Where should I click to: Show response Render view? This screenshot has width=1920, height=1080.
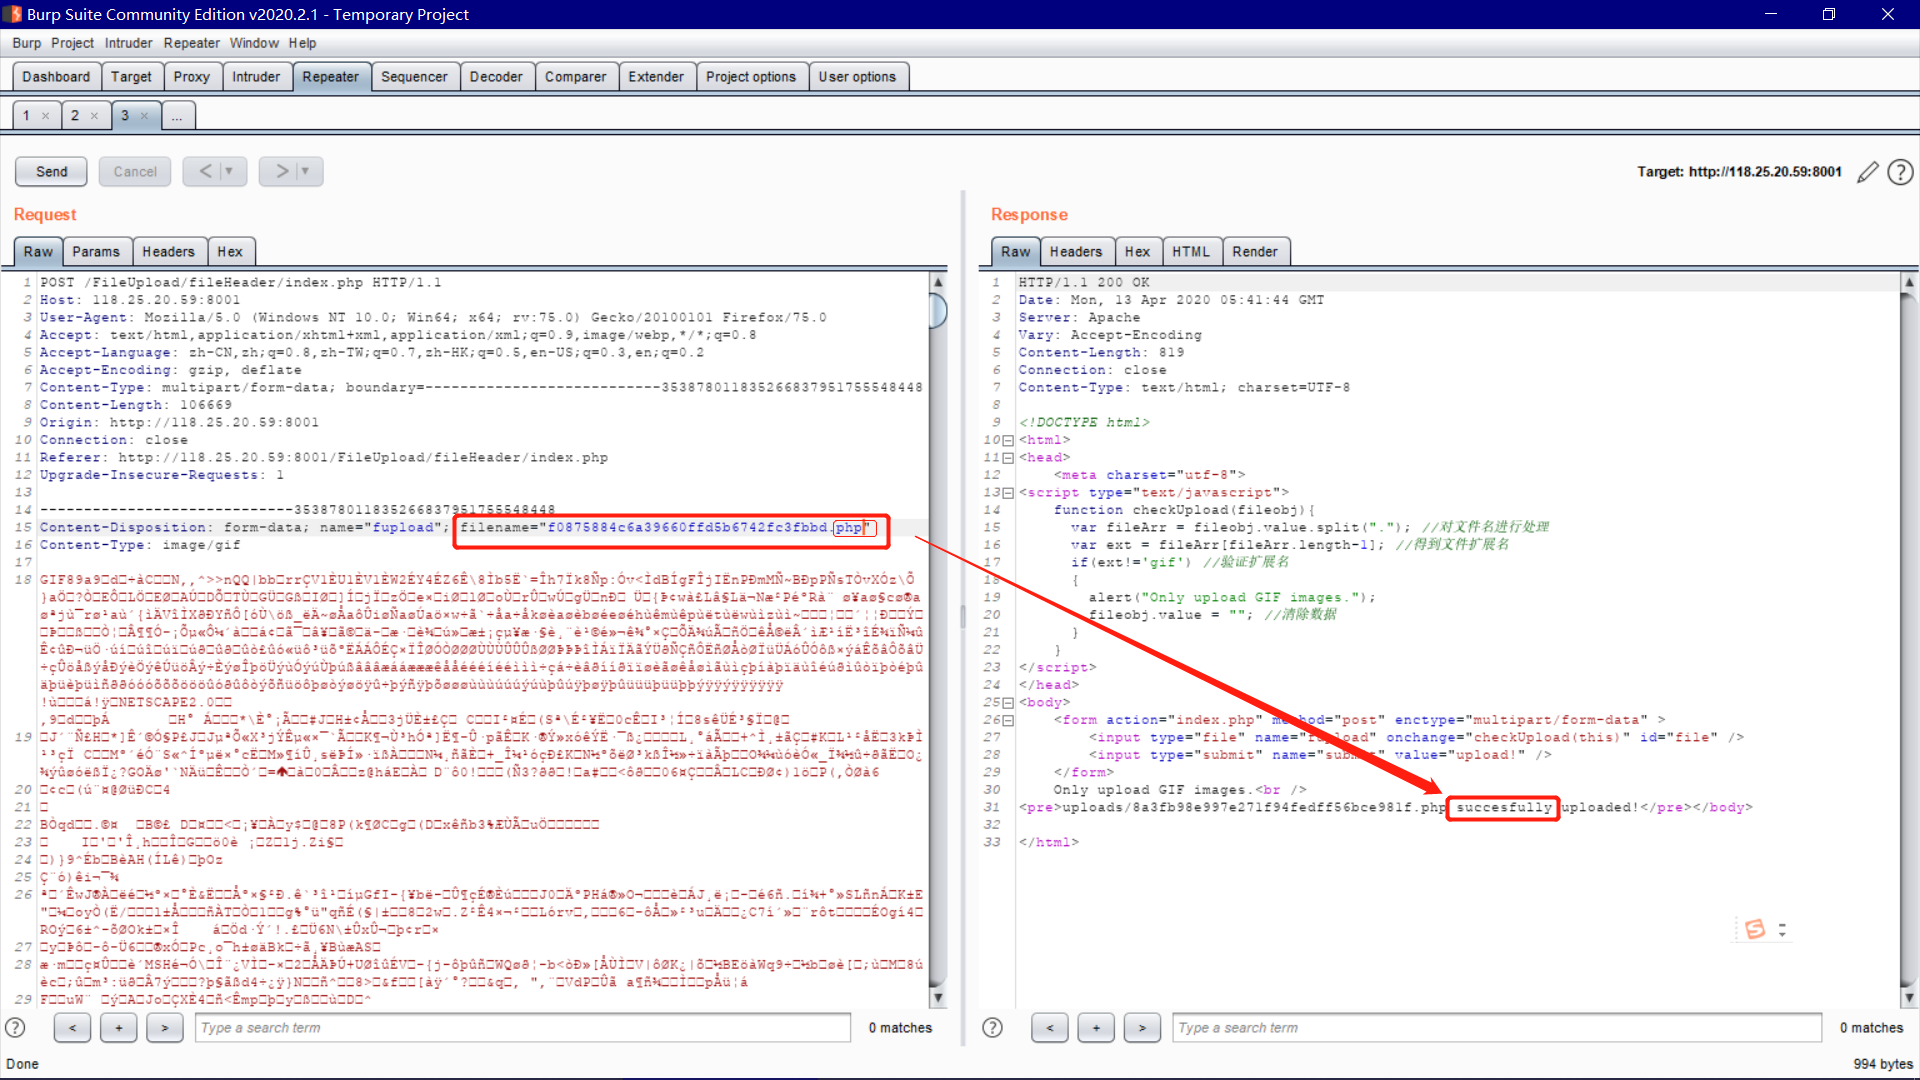coord(1255,252)
